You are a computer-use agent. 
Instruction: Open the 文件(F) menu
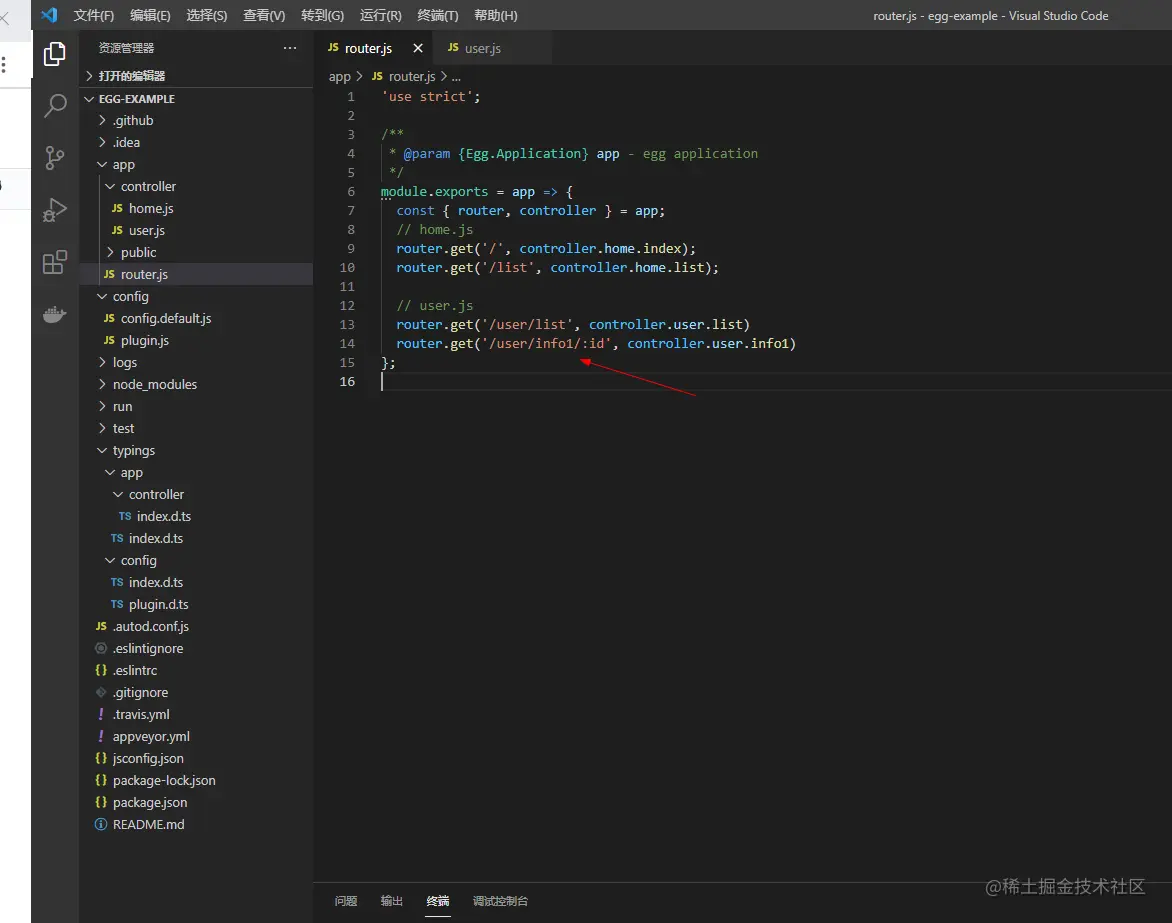click(x=93, y=16)
